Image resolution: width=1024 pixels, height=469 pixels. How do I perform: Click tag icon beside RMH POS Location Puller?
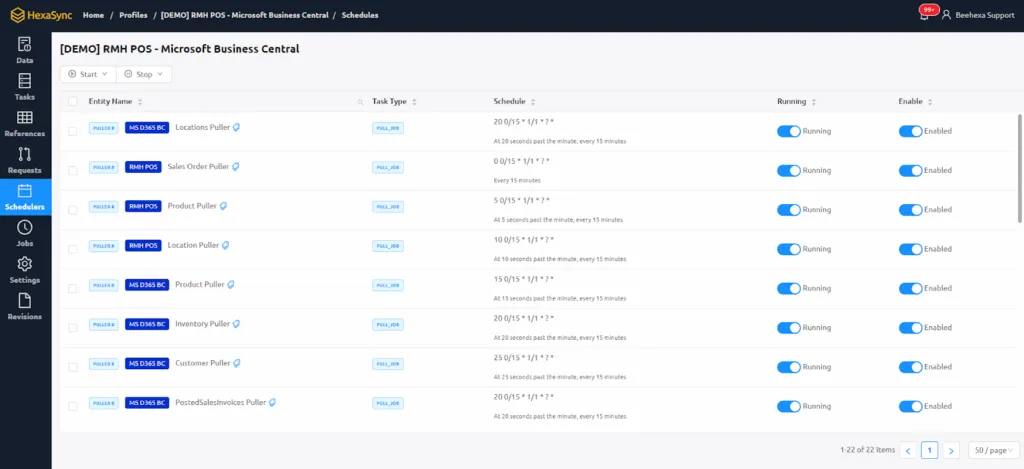[226, 245]
